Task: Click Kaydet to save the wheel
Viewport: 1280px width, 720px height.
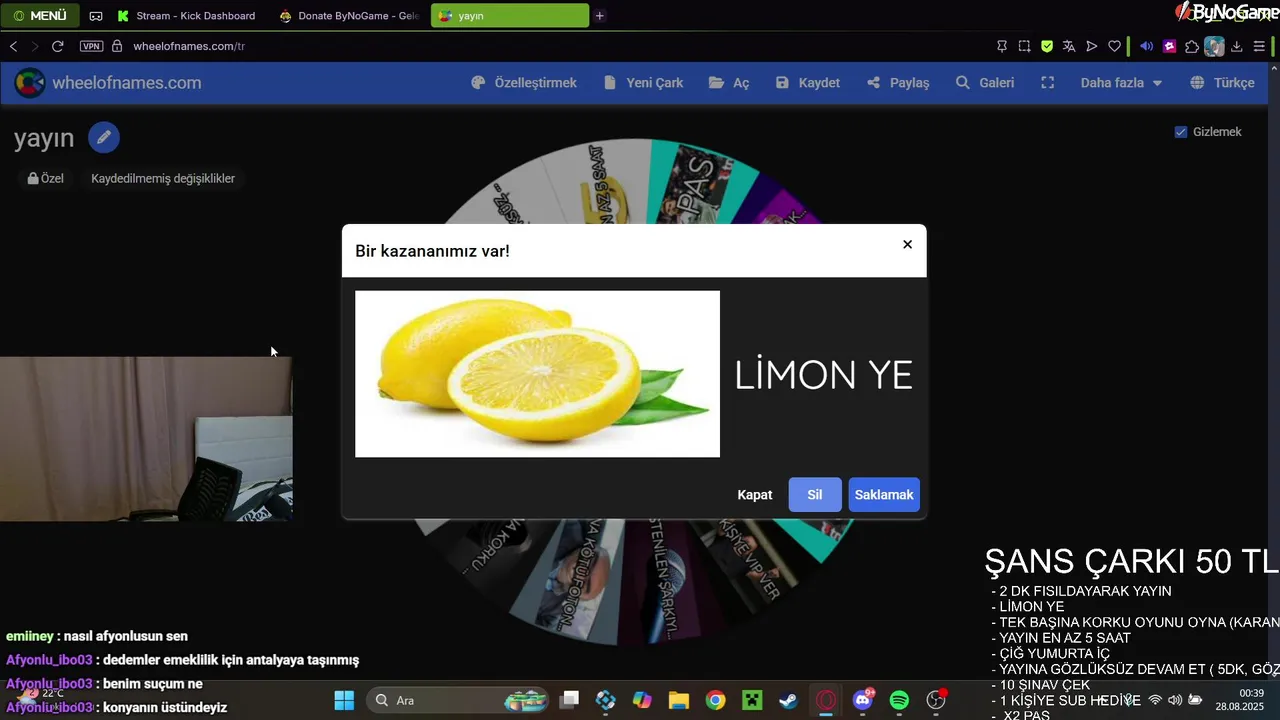Action: tap(808, 83)
